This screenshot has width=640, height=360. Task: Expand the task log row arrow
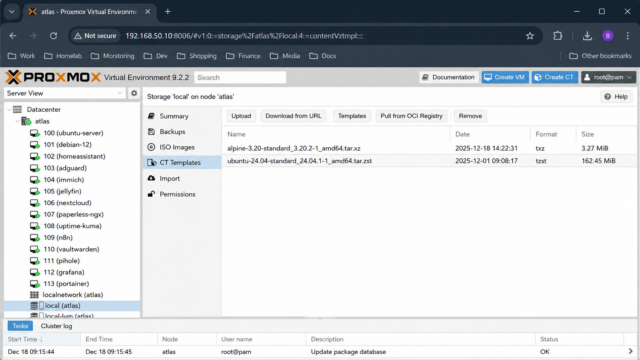coord(630,351)
